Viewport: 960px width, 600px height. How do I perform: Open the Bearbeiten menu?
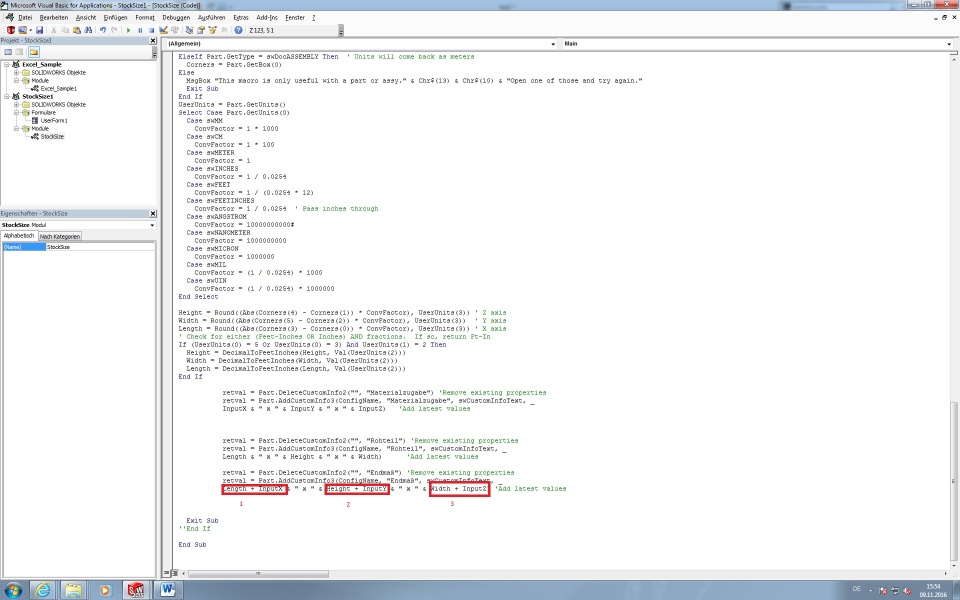pos(54,18)
